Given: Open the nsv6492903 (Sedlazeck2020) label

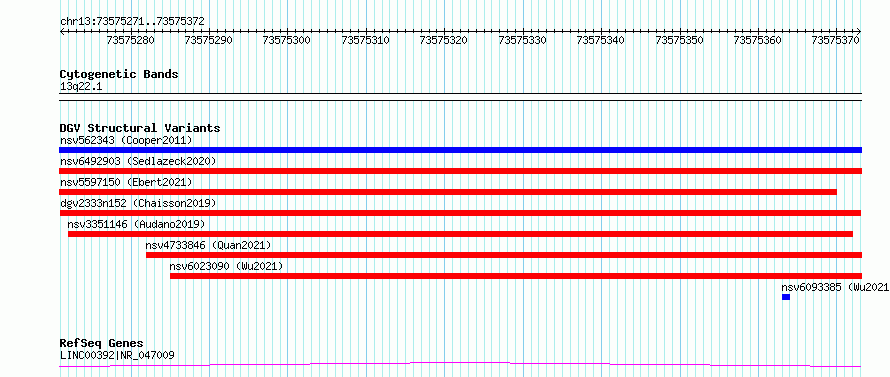Looking at the screenshot, I should (138, 161).
